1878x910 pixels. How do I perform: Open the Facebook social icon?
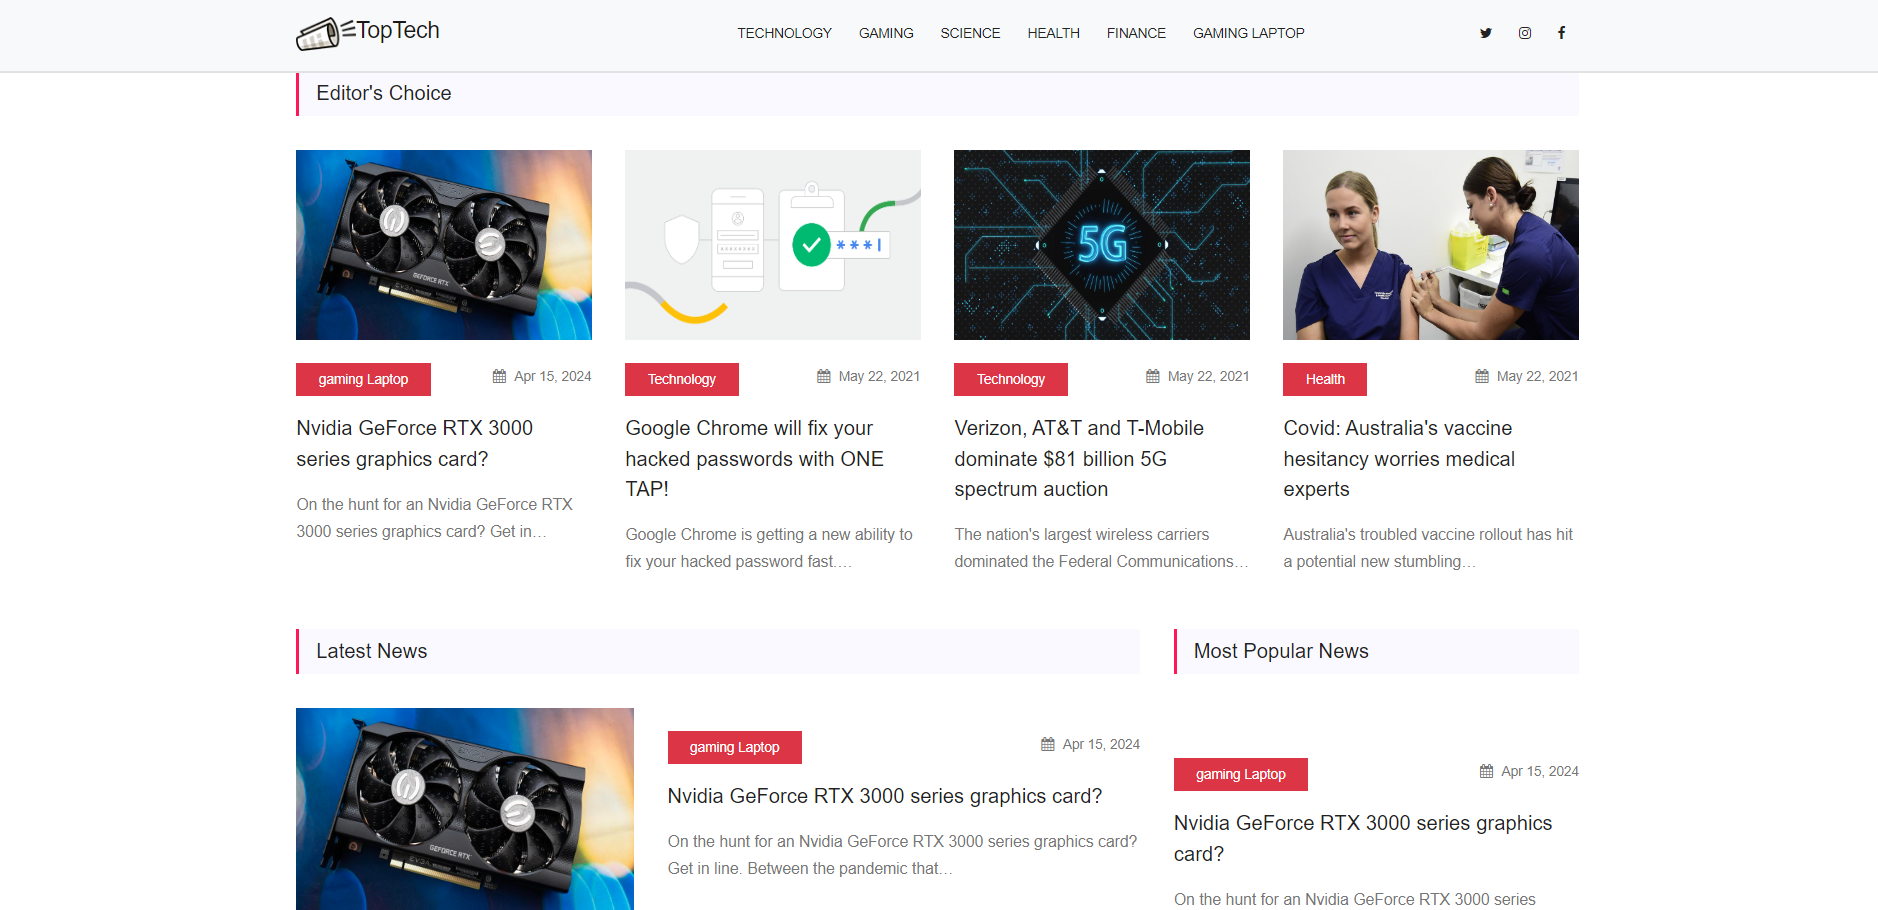(x=1561, y=33)
